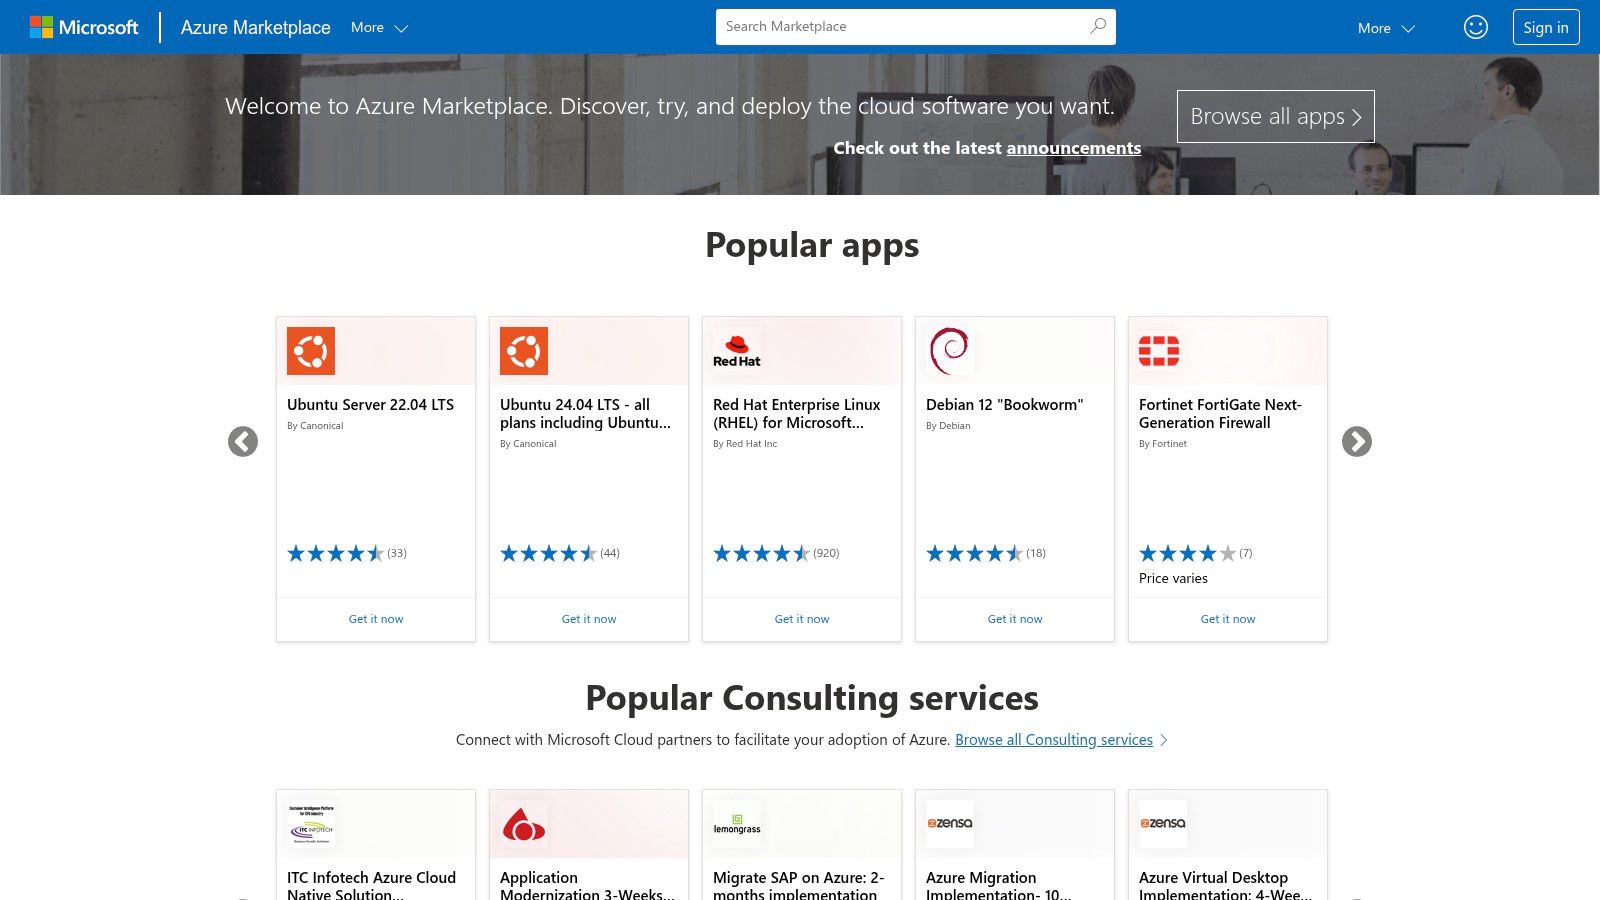Click the Microsoft logo

[x=84, y=27]
